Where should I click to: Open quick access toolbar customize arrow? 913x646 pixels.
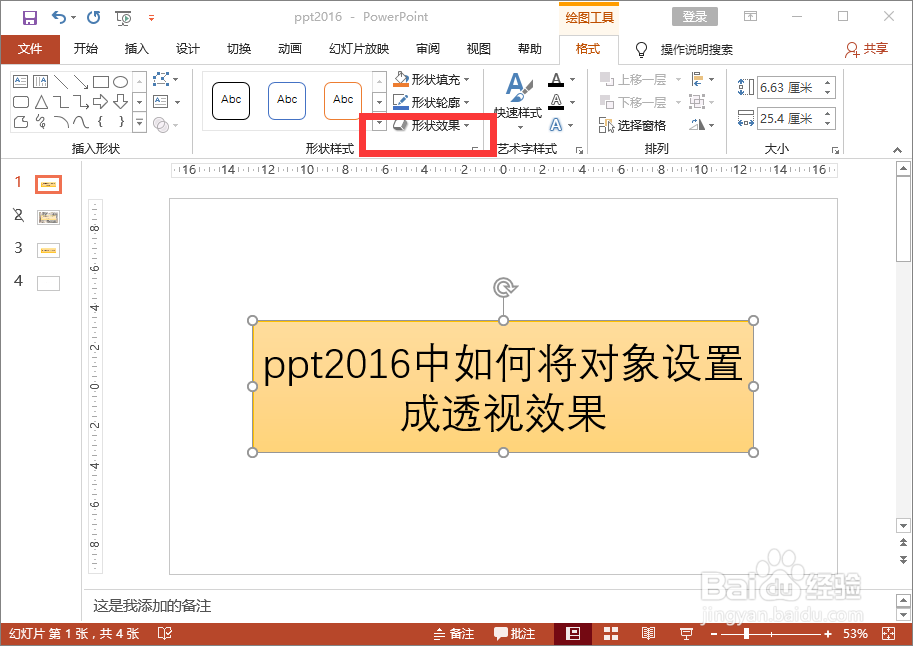click(x=151, y=18)
